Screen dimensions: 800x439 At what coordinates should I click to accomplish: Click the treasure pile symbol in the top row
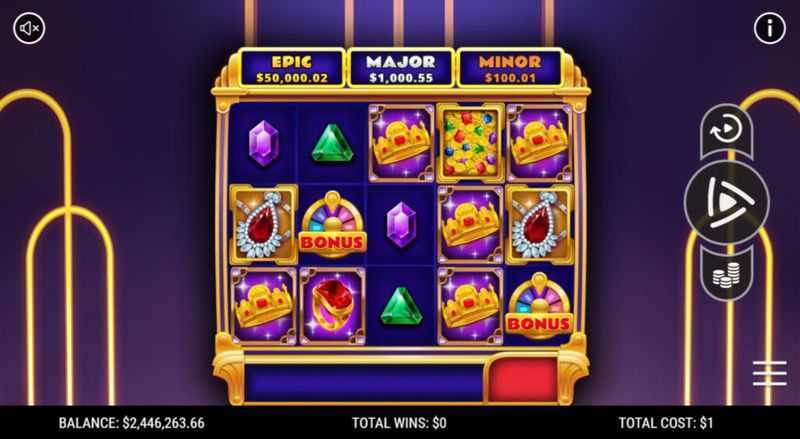click(x=470, y=143)
